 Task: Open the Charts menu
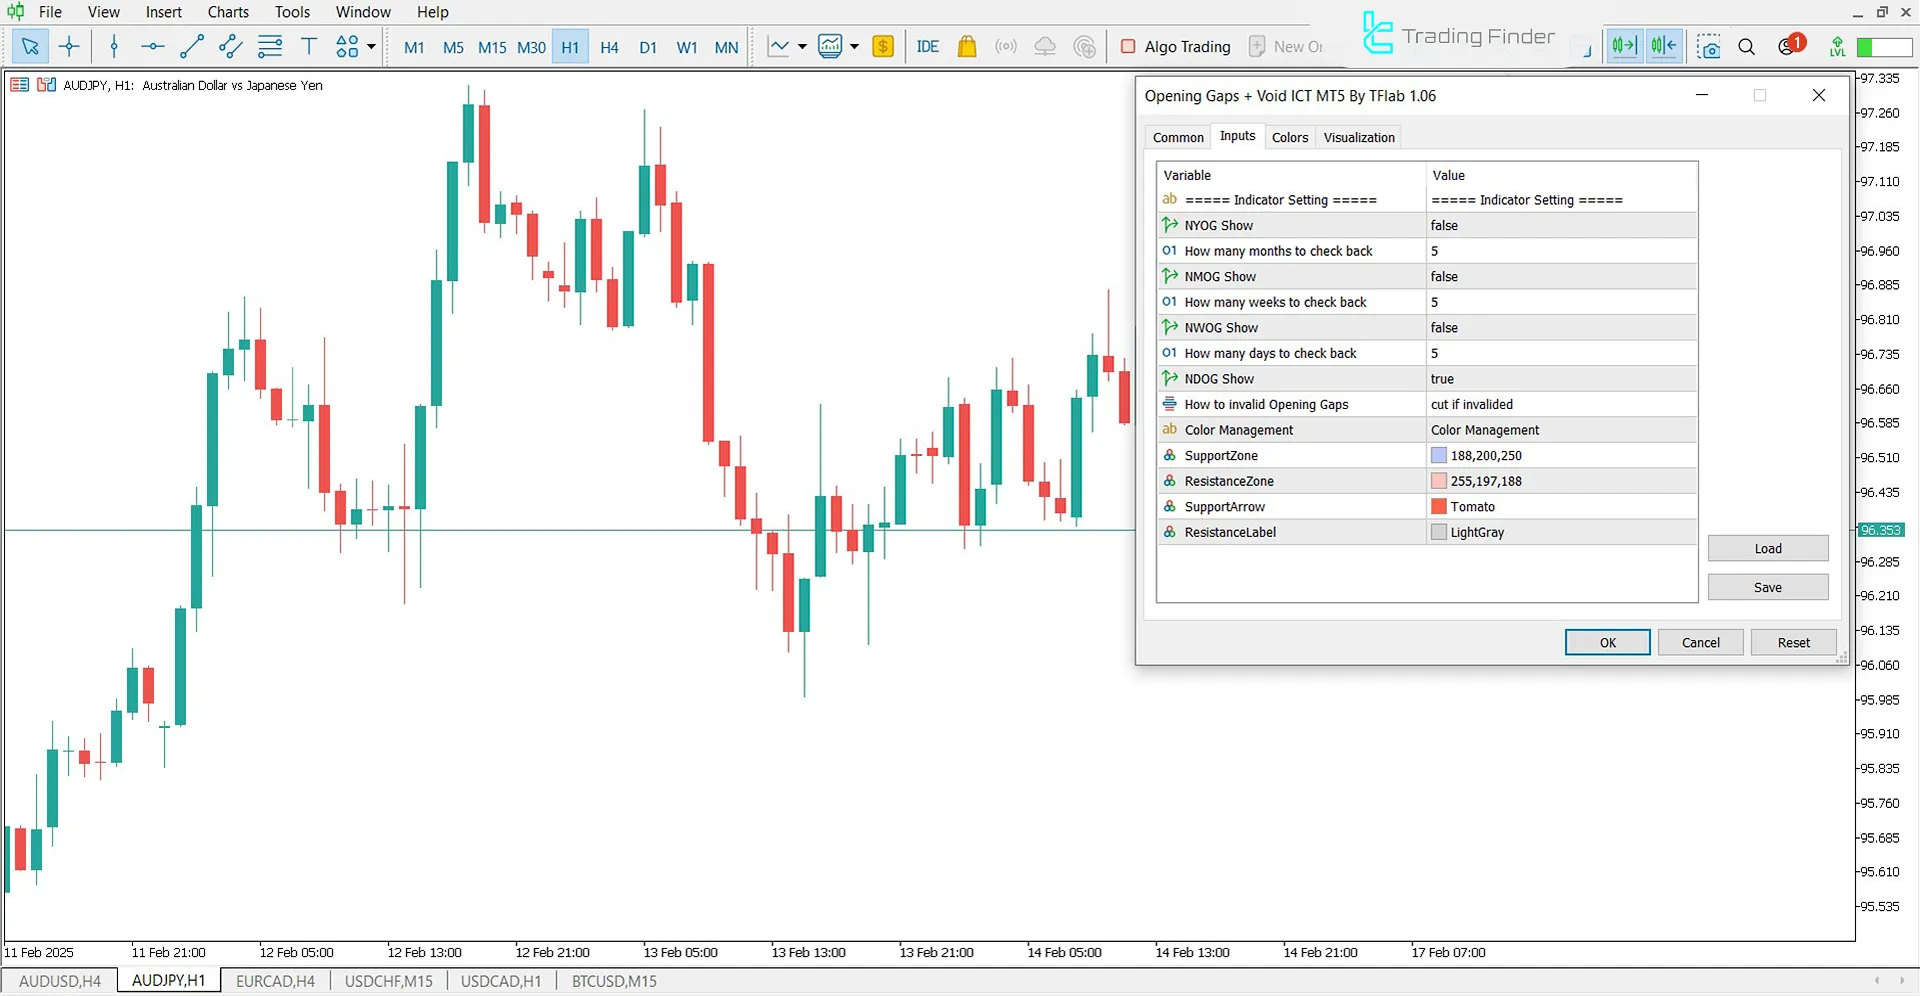click(x=227, y=12)
